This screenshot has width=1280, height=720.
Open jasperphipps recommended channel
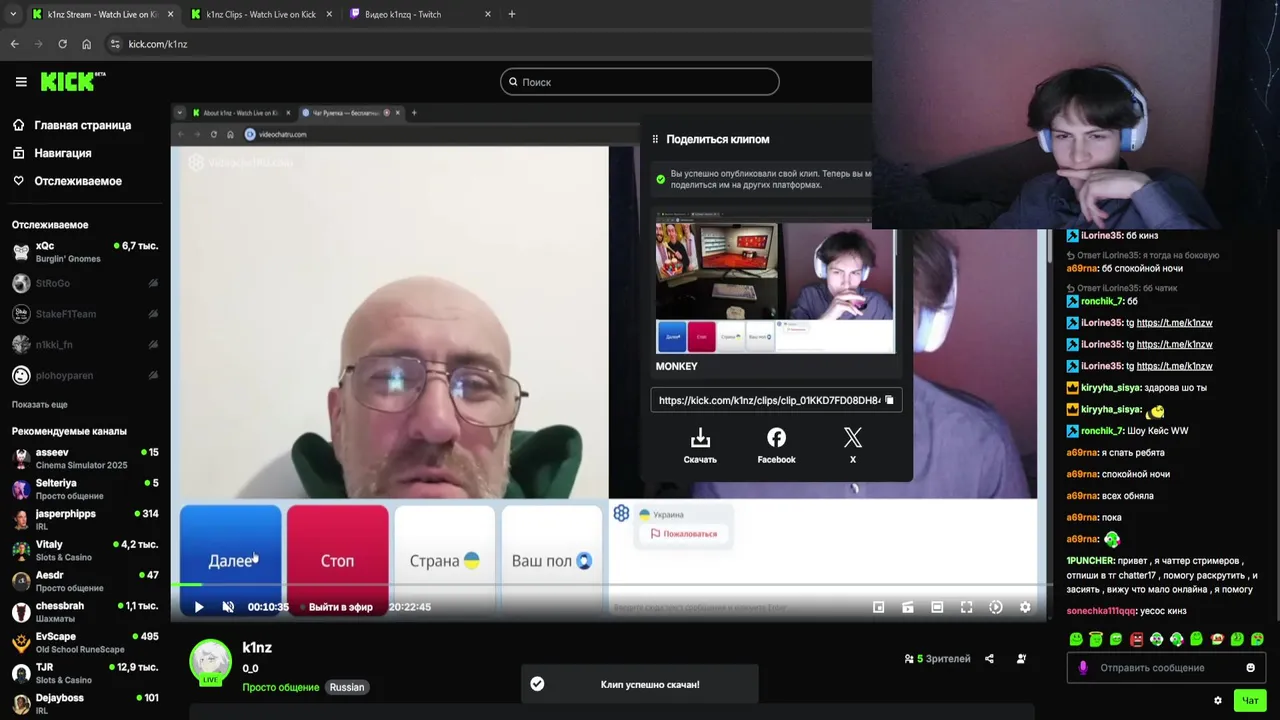(x=85, y=520)
